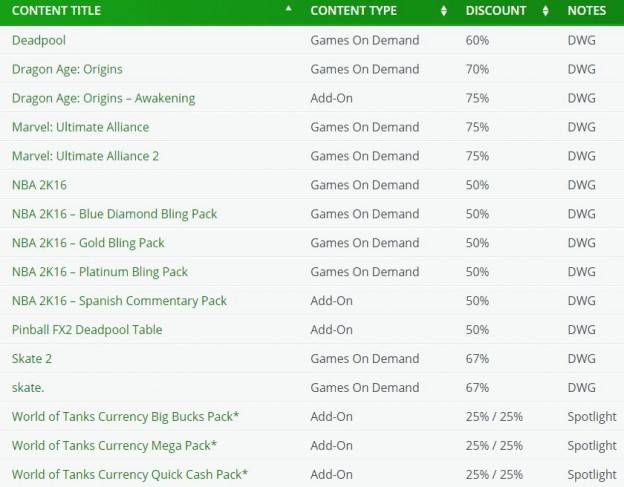The image size is (624, 487).
Task: Click Content Type sort arrows icon
Action: (444, 11)
